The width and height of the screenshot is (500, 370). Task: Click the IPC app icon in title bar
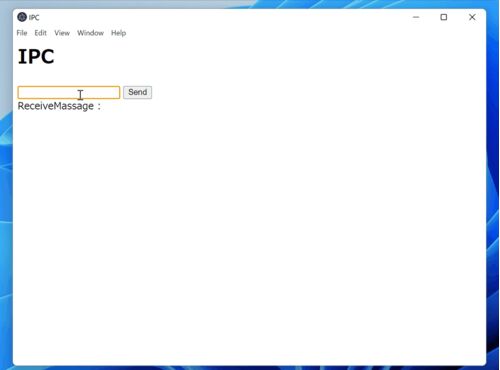[22, 17]
